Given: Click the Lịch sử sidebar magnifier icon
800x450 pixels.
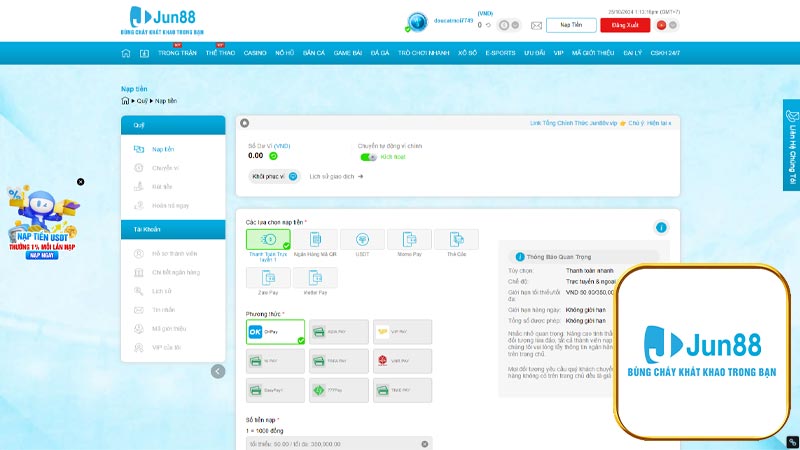Looking at the screenshot, I should pyautogui.click(x=139, y=291).
